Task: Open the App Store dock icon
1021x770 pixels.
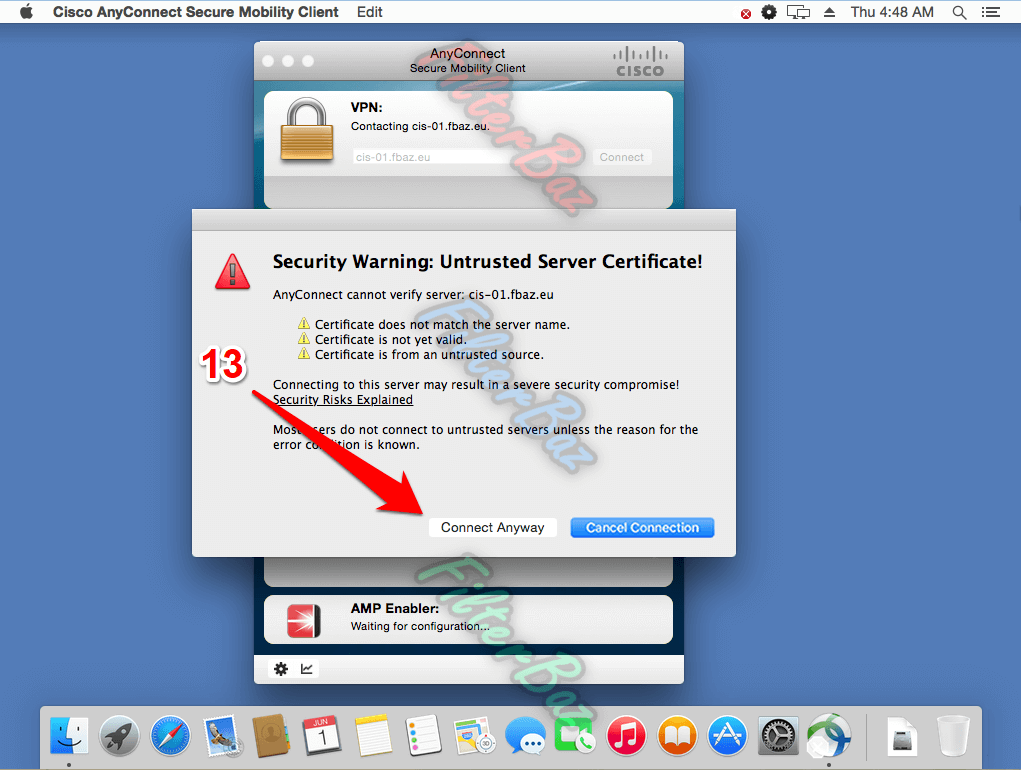Action: [727, 738]
